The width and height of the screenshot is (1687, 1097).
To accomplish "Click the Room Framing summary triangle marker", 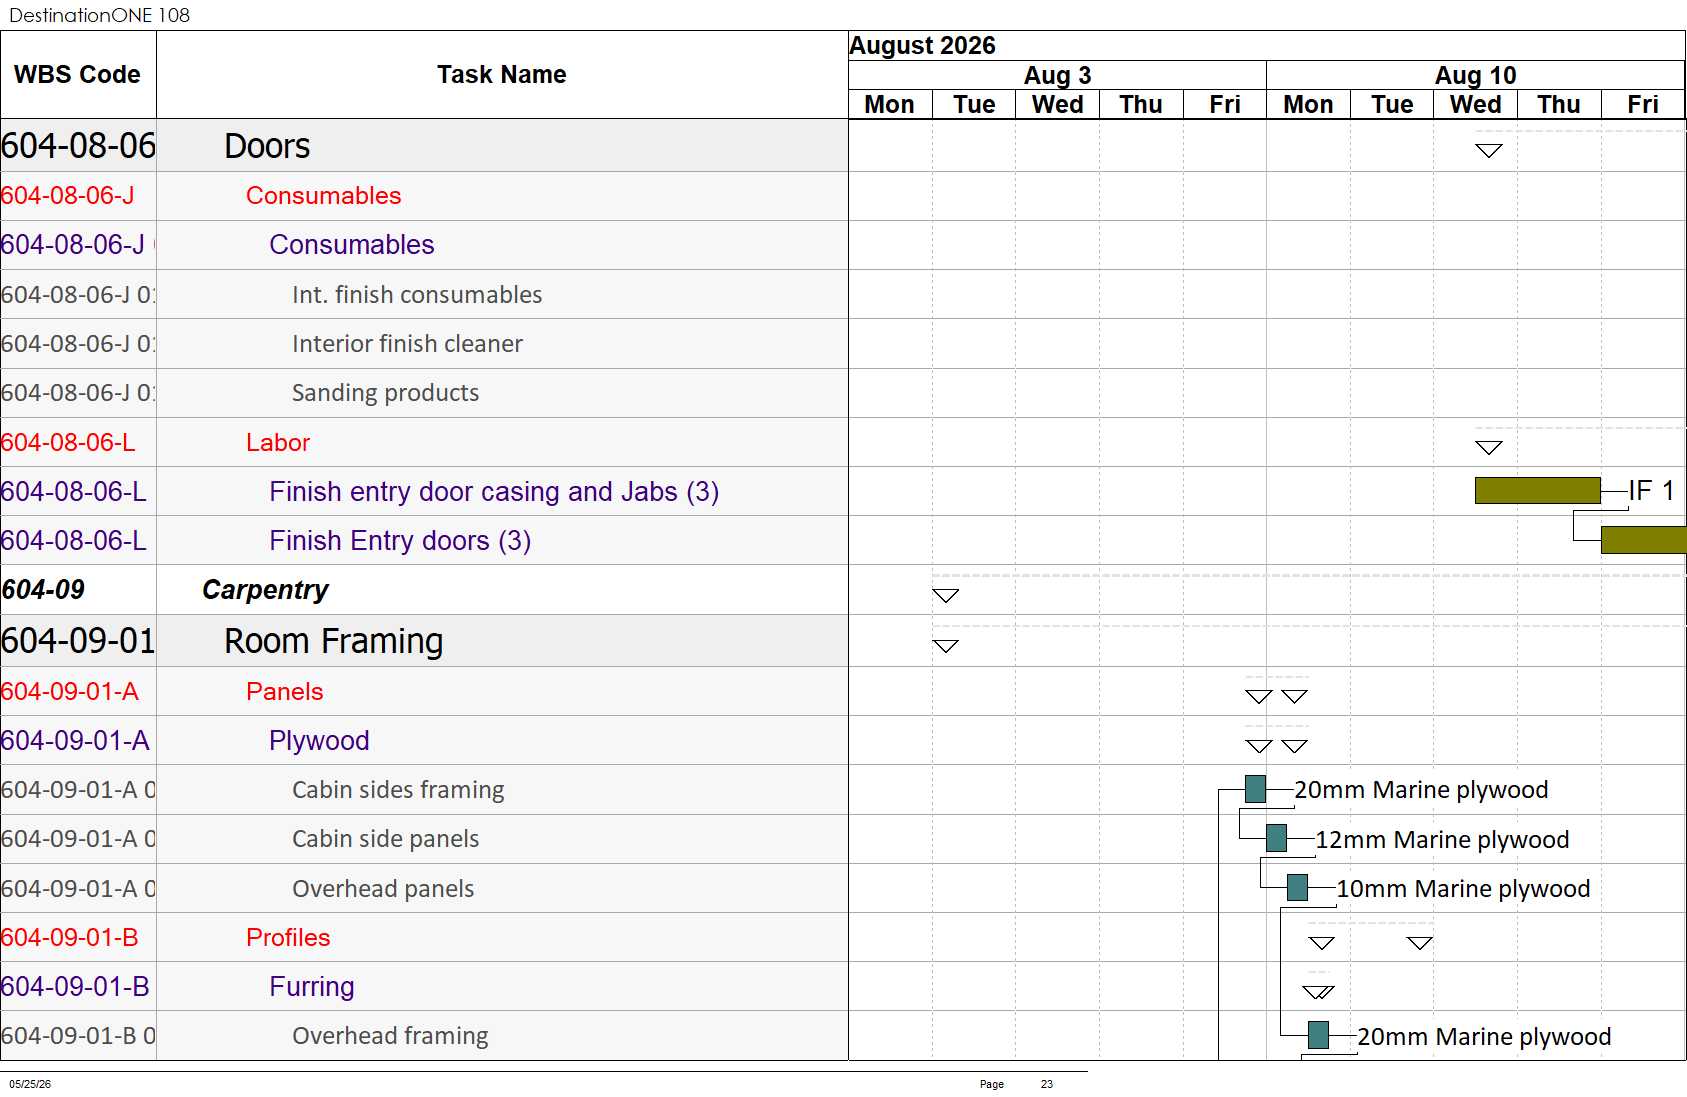I will (945, 646).
